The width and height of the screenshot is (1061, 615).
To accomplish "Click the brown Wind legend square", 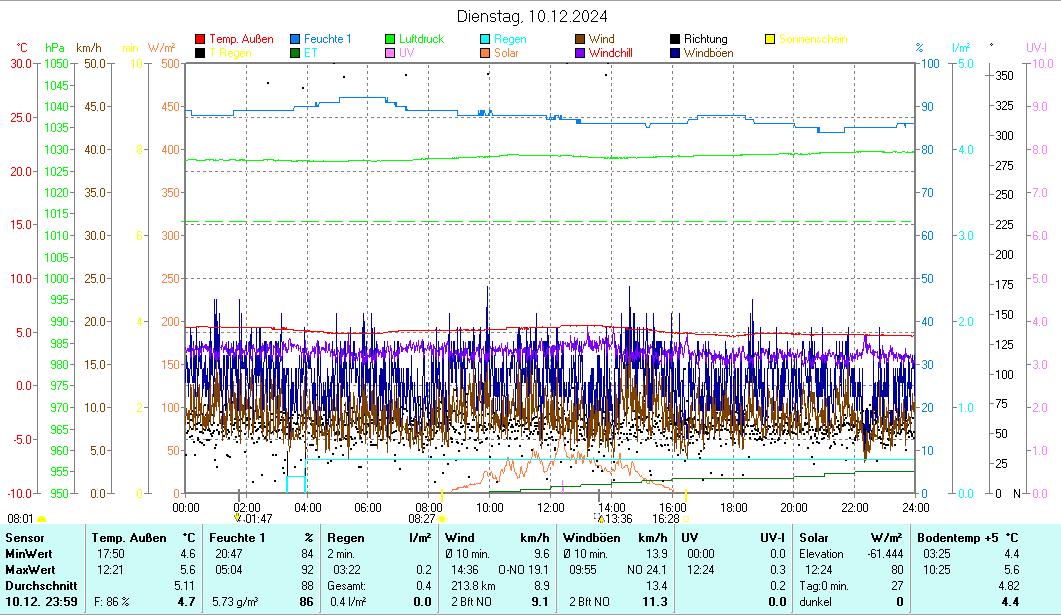I will point(580,39).
